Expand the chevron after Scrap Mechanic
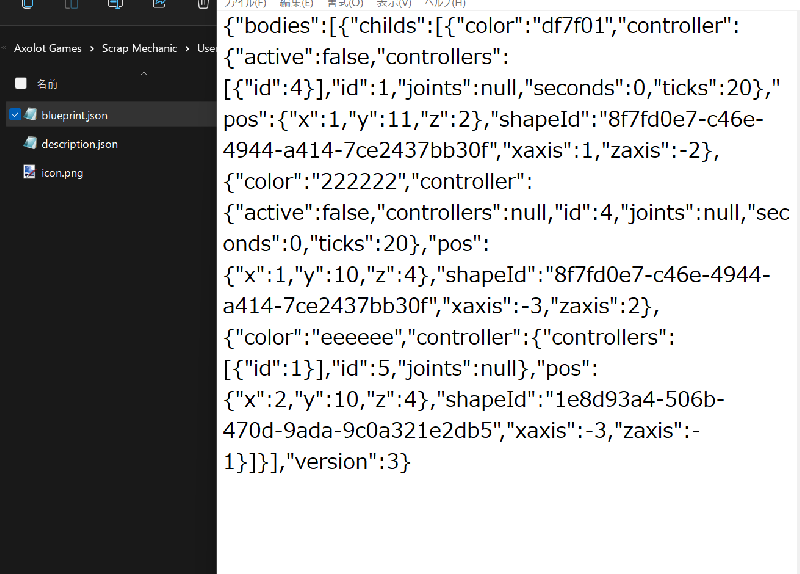Viewport: 800px width, 574px height. (187, 48)
